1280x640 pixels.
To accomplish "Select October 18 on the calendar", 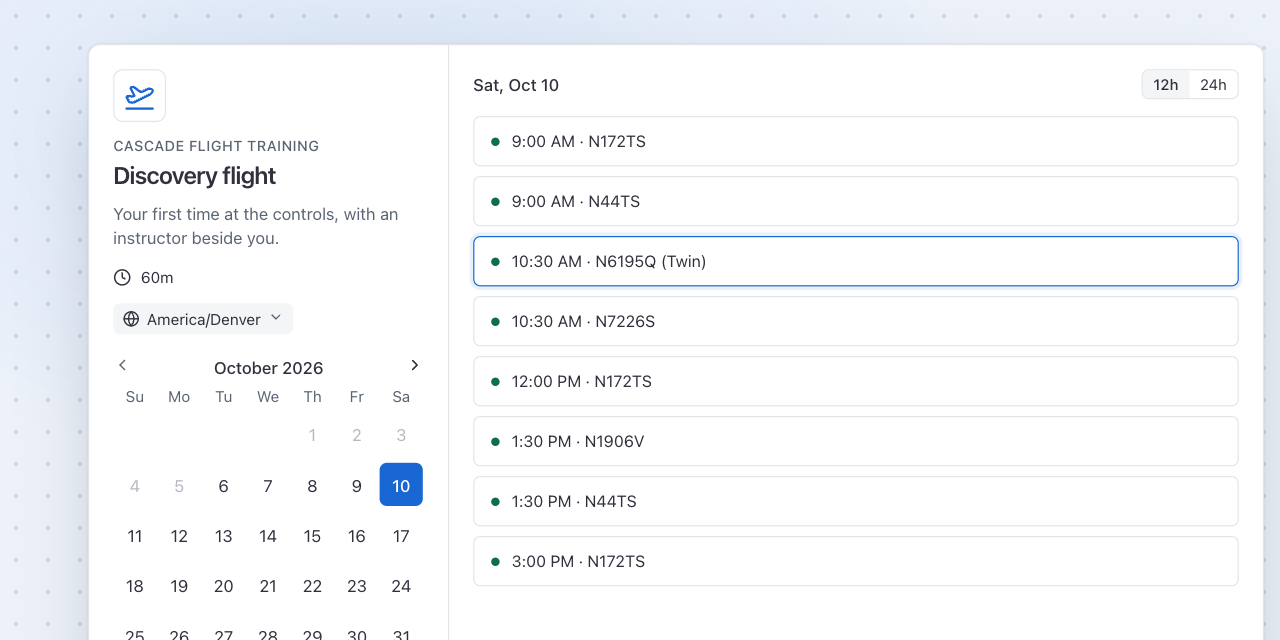I will pos(135,585).
